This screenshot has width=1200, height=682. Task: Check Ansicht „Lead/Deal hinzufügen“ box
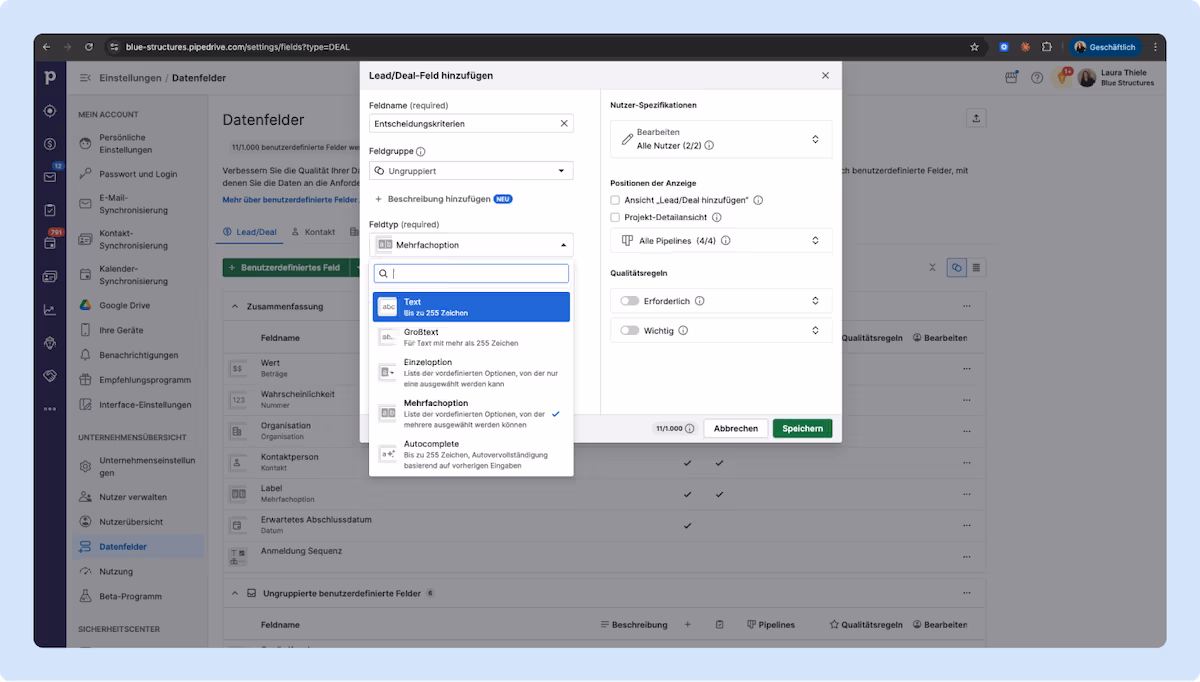tap(615, 200)
